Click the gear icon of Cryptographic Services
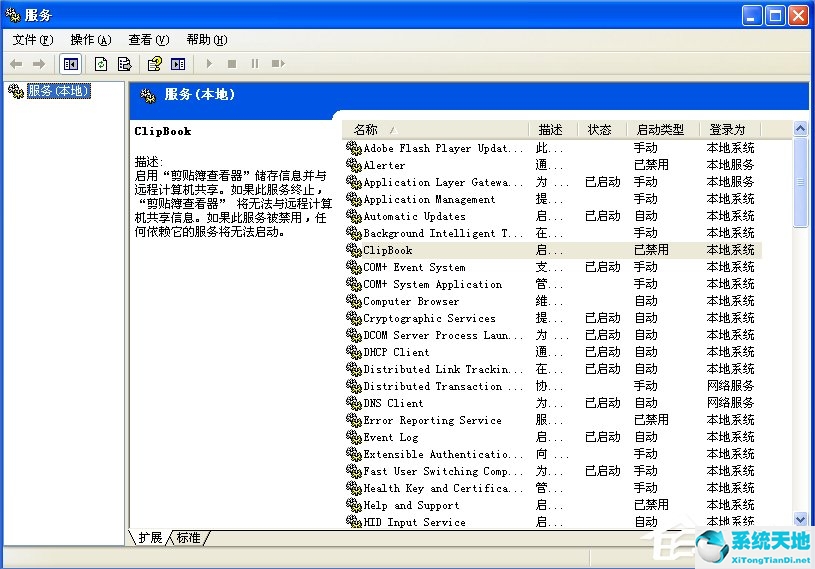The height and width of the screenshot is (569, 815). (x=353, y=317)
